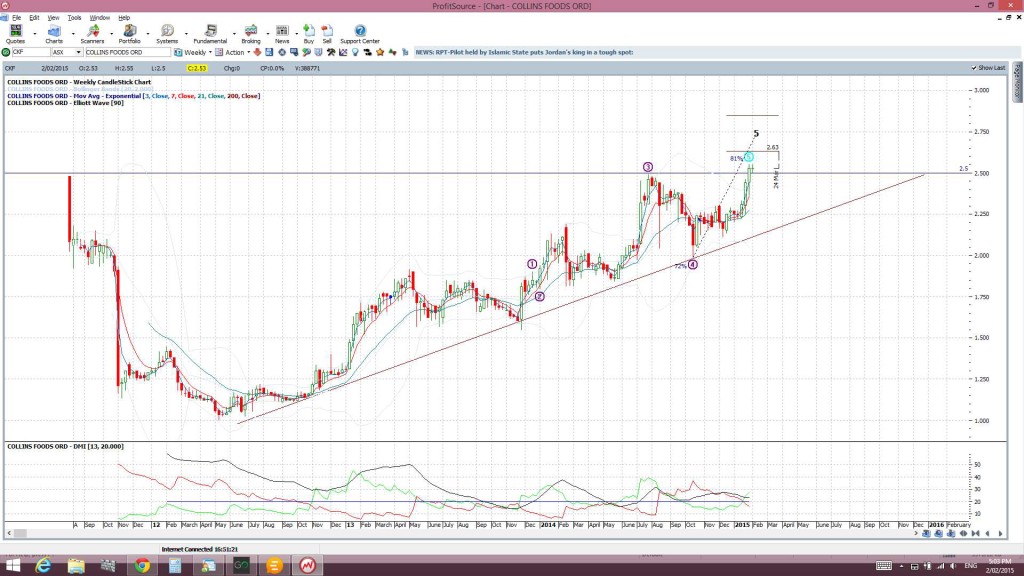Open the Quotes toolbar icon

pyautogui.click(x=15, y=31)
